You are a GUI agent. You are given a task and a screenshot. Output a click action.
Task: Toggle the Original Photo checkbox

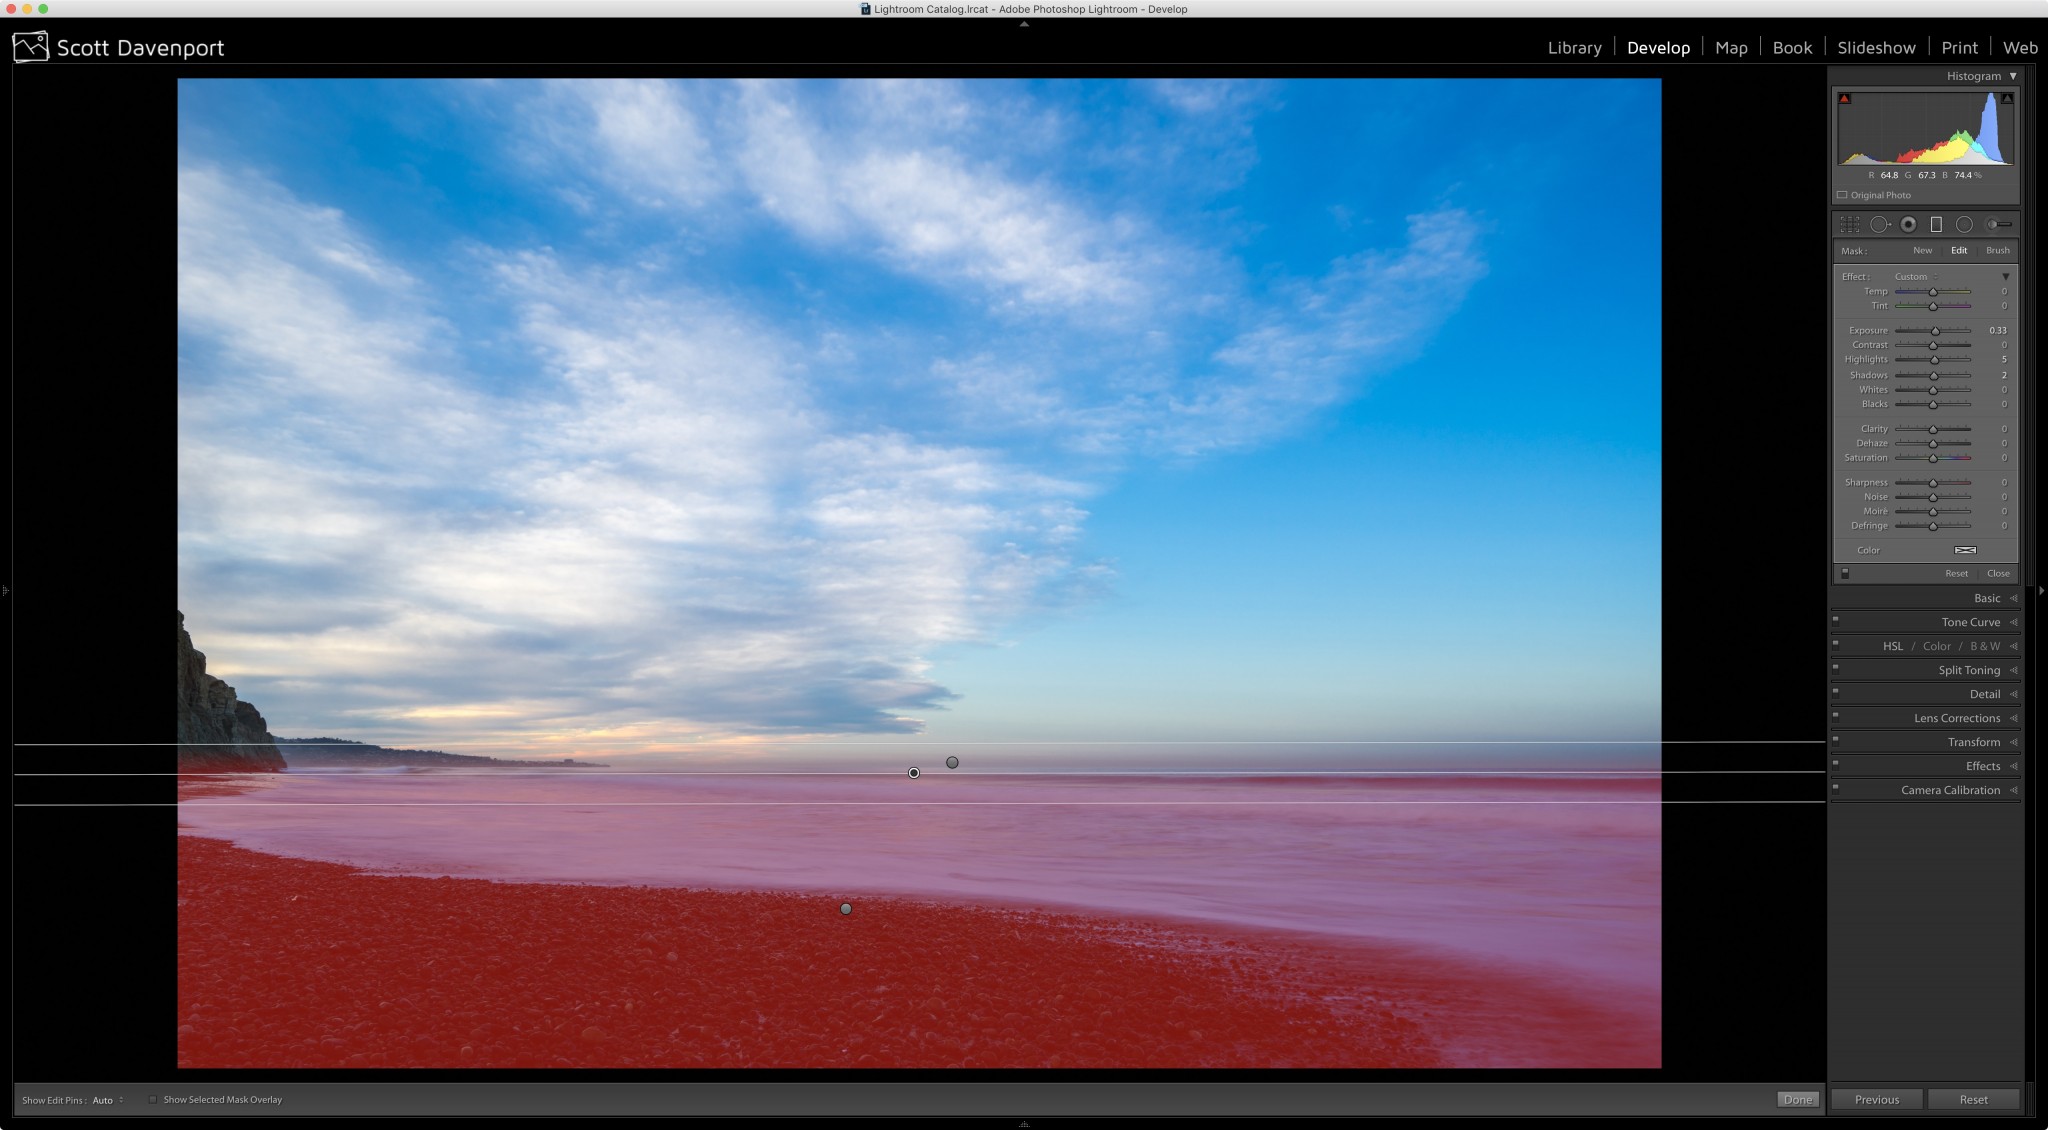point(1843,195)
